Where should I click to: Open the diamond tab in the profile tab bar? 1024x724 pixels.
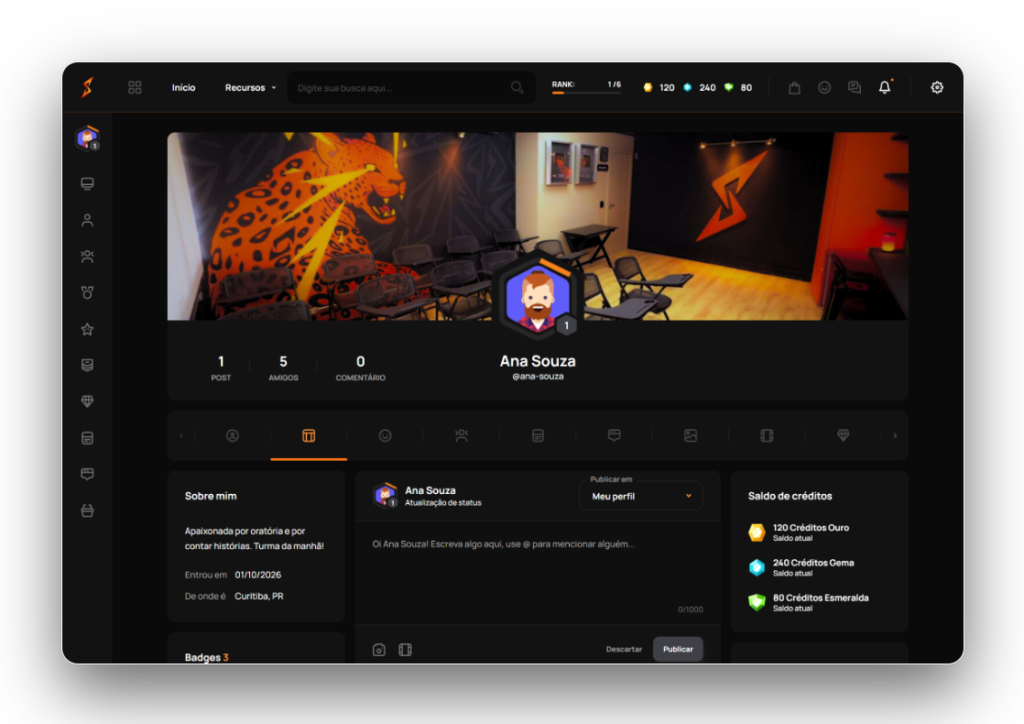843,435
